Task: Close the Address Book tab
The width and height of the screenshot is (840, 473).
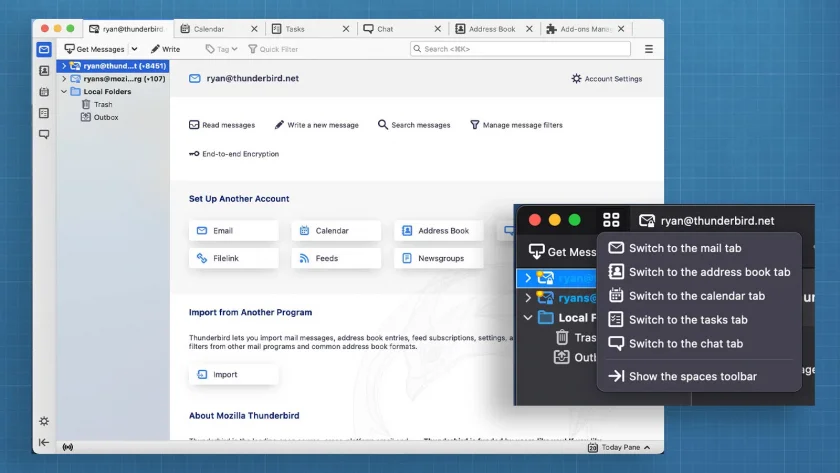Action: [x=529, y=29]
